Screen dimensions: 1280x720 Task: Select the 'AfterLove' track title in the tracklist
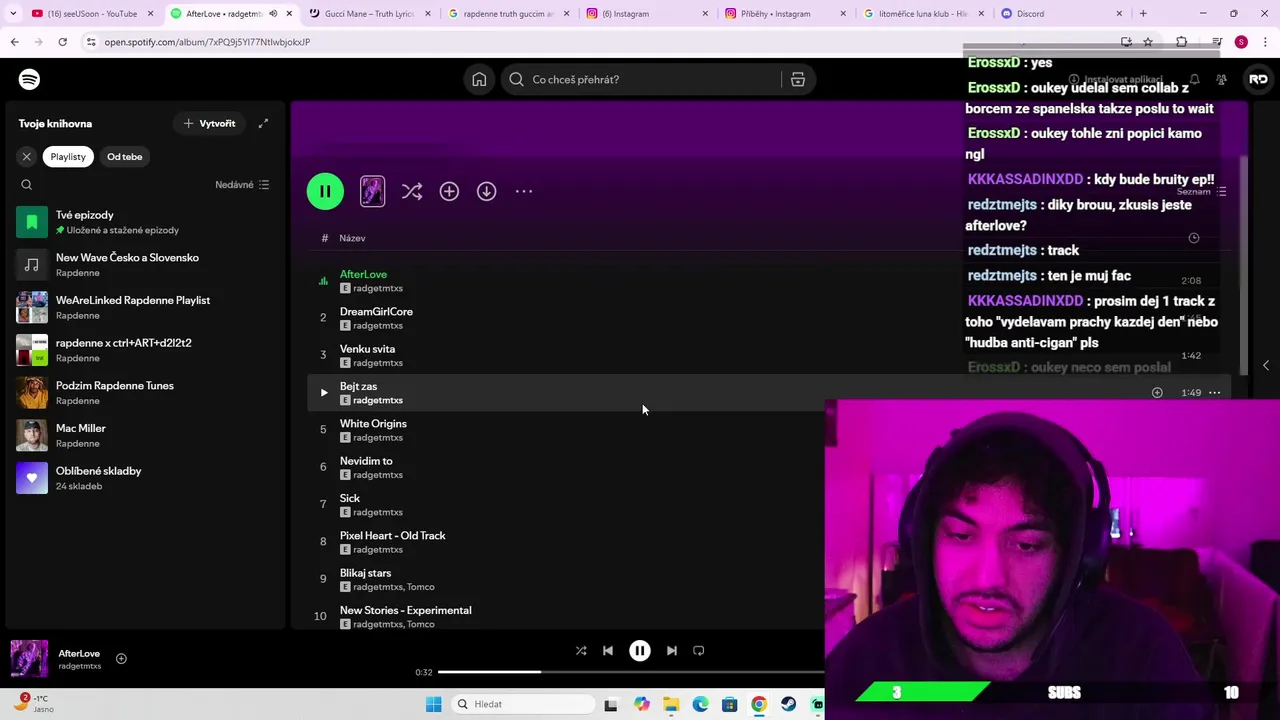click(x=363, y=274)
